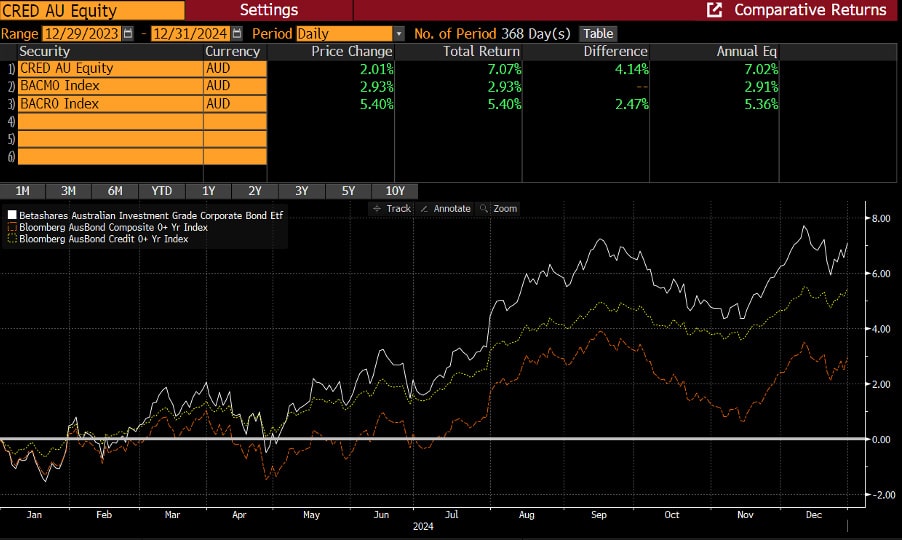
Task: Click the AUD currency cell for BACR0
Action: pyautogui.click(x=235, y=104)
